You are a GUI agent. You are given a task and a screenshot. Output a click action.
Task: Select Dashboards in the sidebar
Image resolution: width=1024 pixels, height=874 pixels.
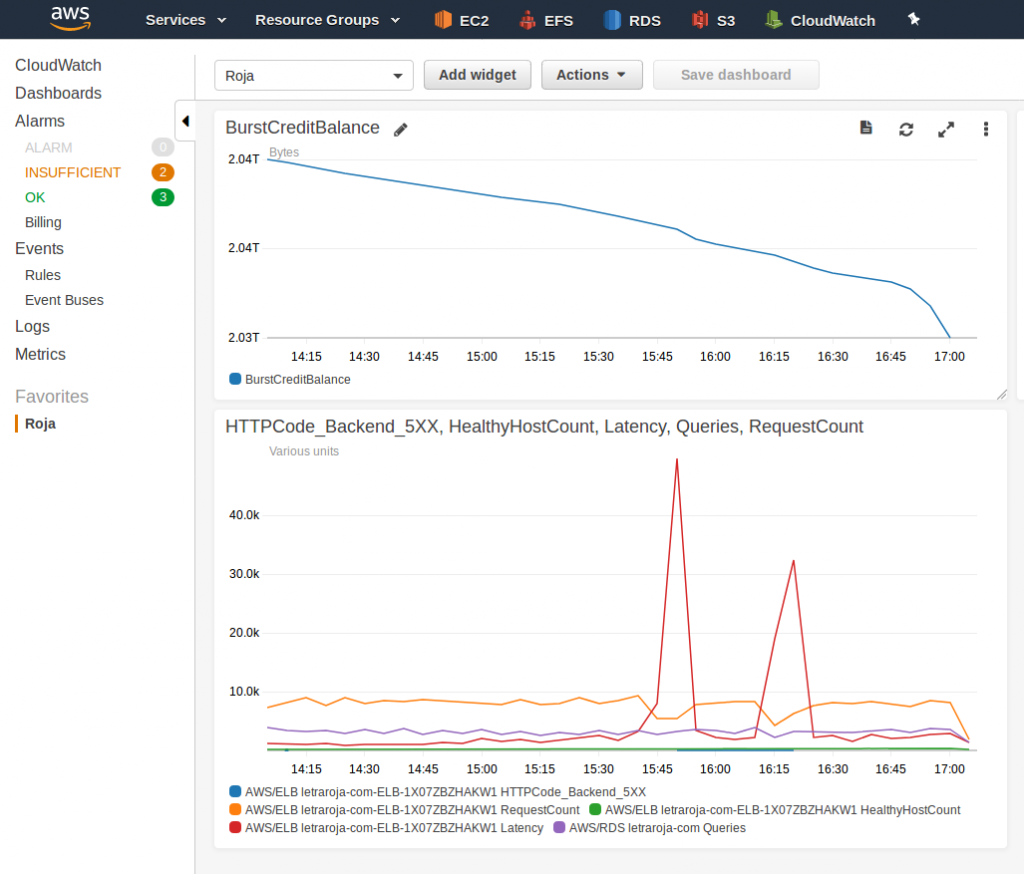tap(58, 93)
